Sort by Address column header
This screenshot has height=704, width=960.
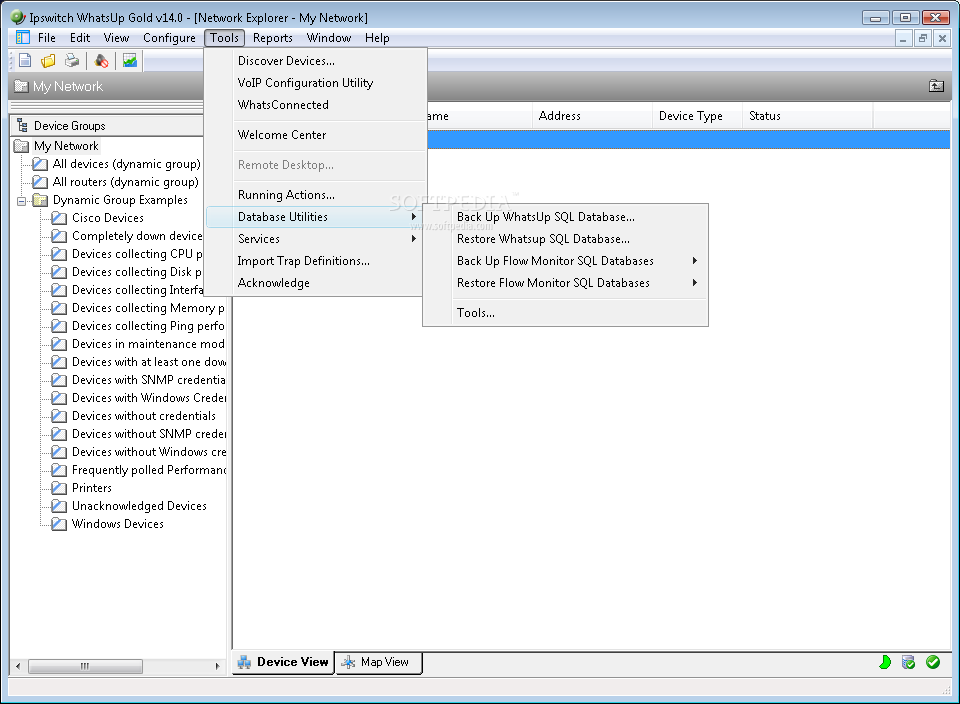[592, 116]
